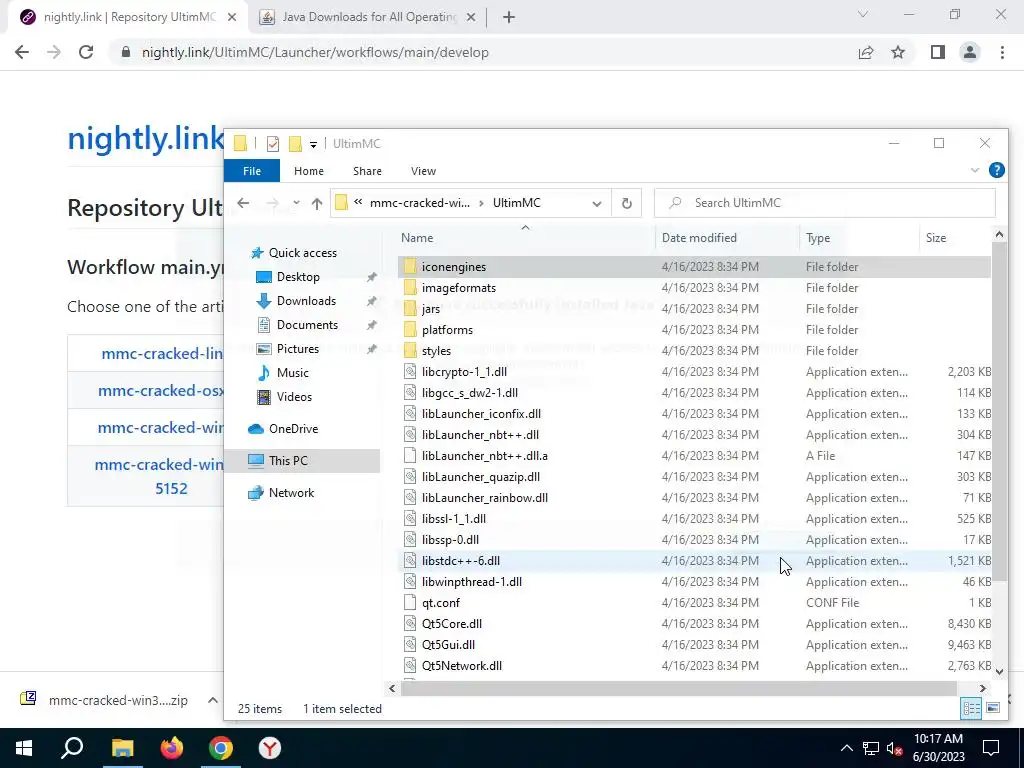This screenshot has height=768, width=1024.
Task: Open Explorer recent locations dropdown
Action: coord(296,203)
